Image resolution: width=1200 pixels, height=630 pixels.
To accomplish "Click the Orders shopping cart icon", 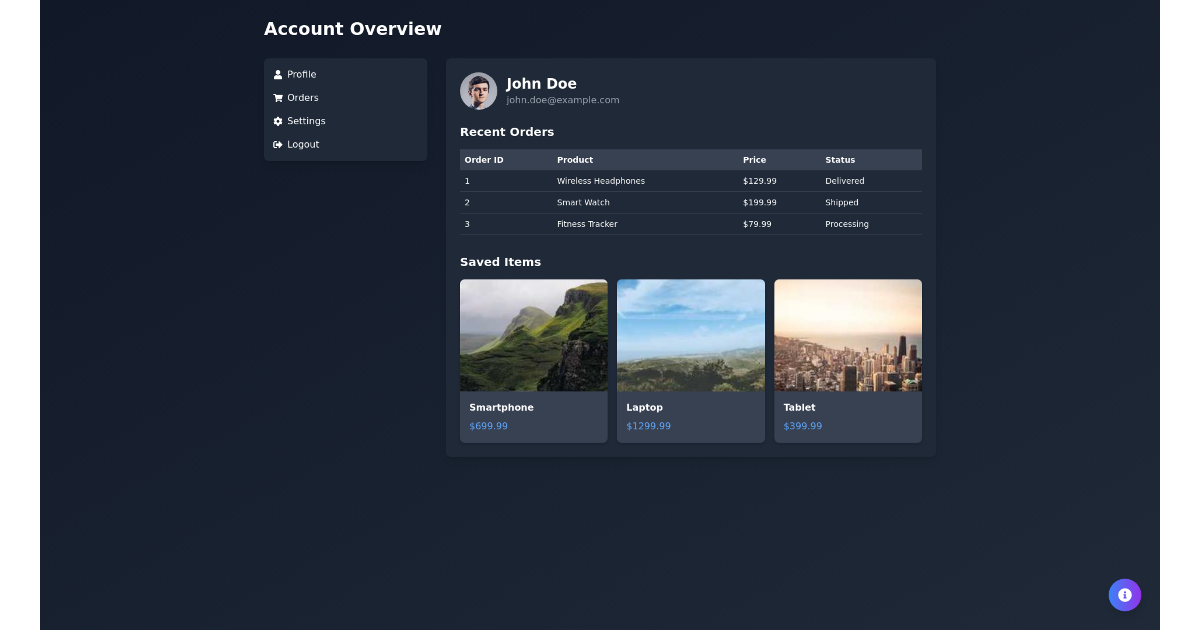I will pyautogui.click(x=277, y=97).
